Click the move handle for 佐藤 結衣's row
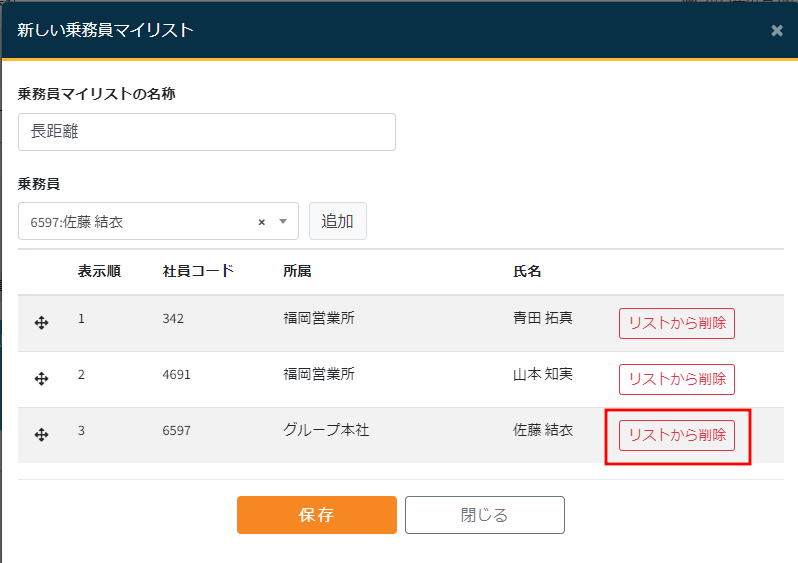798x563 pixels. tap(42, 435)
